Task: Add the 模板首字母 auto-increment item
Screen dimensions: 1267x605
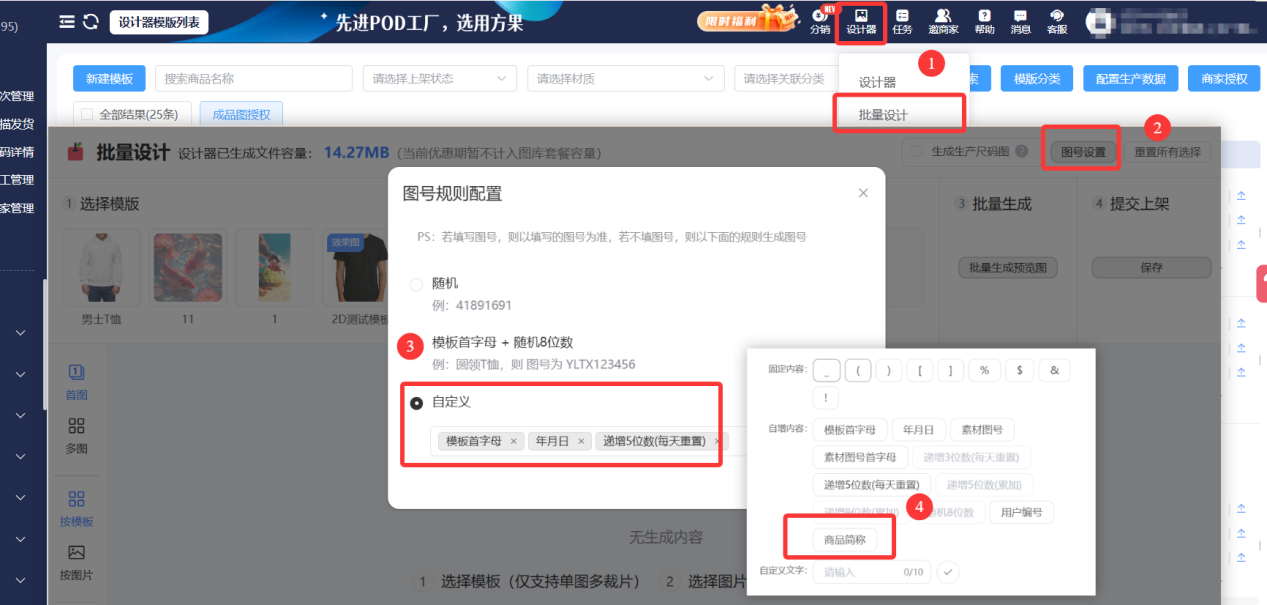Action: [849, 430]
